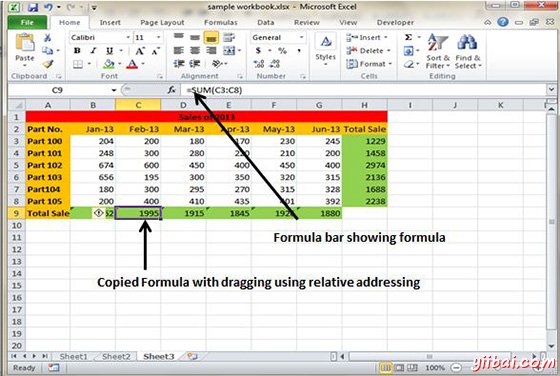Apply Percent Style format
The height and width of the screenshot is (376, 560).
coord(282,51)
